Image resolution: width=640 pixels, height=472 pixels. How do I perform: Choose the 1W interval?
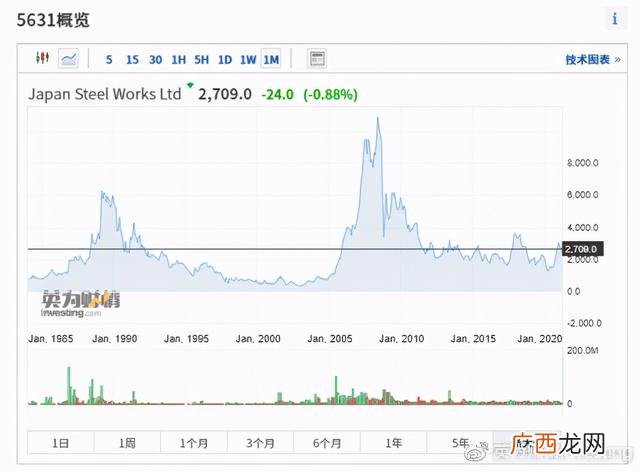(x=248, y=60)
